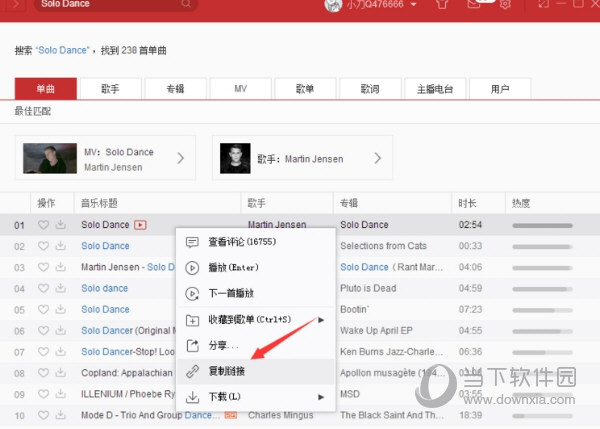
Task: Choose Copy Link (复制链接) in context menu
Action: 256,371
